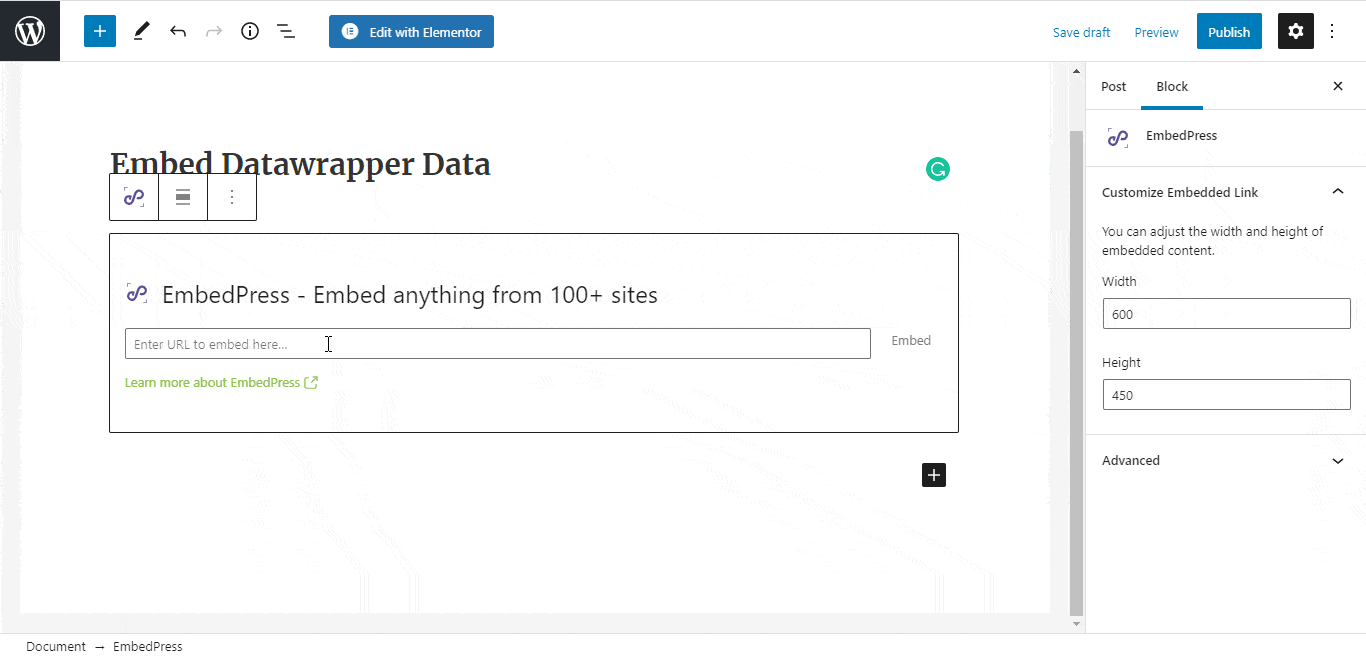
Task: Open the WordPress logo menu
Action: coord(30,31)
